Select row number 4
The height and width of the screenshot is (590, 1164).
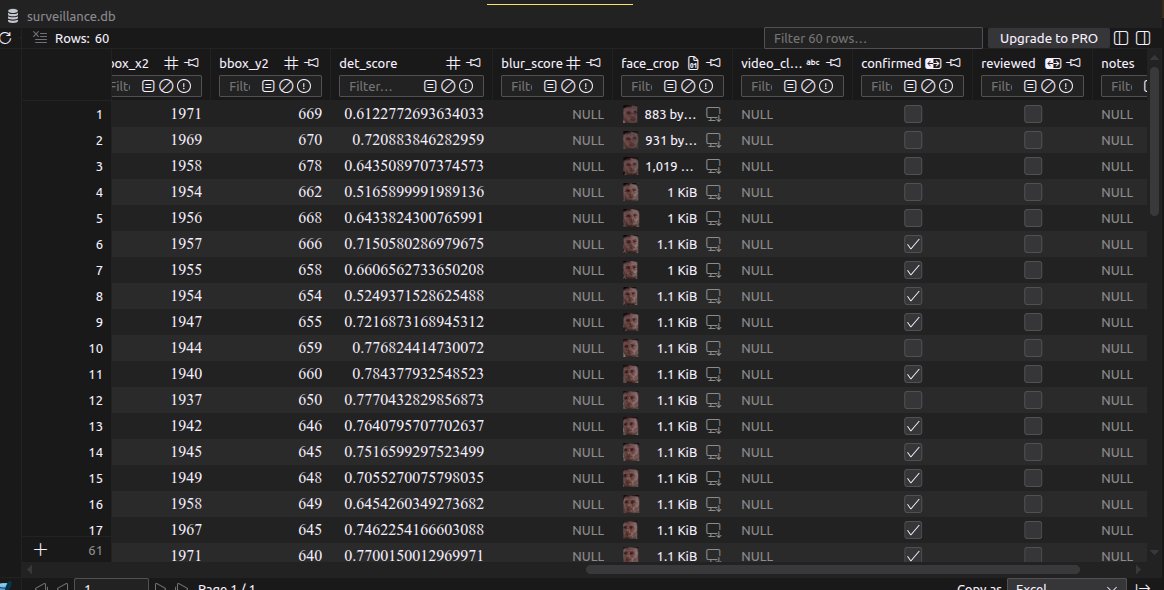click(99, 192)
